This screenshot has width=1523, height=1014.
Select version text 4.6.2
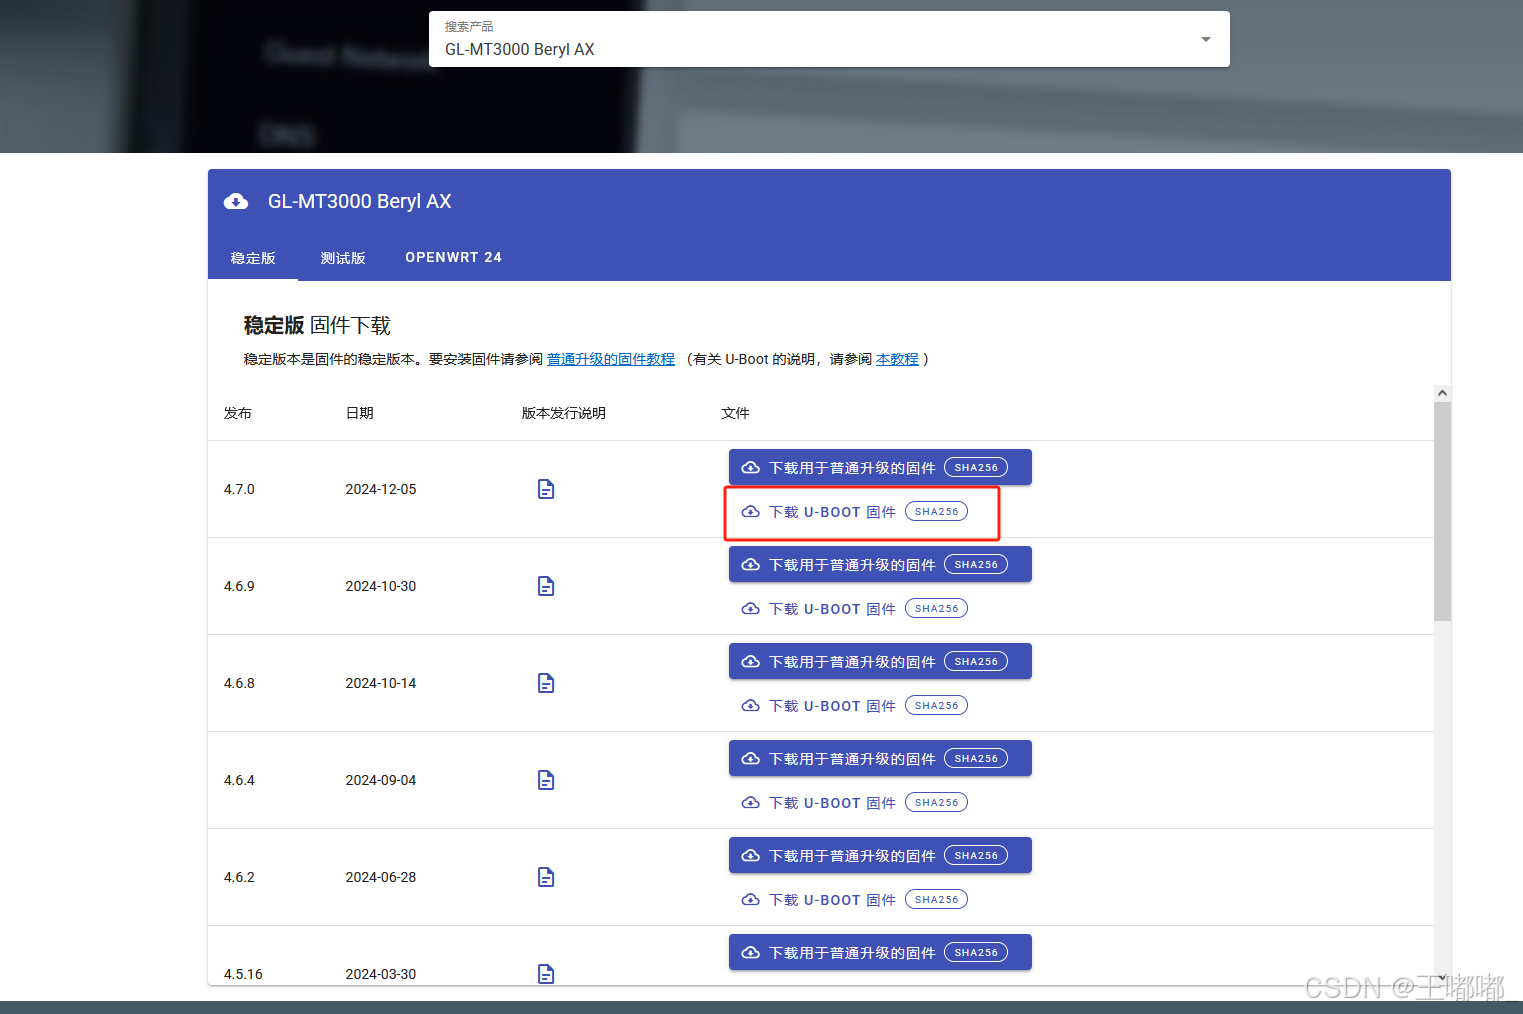coord(239,877)
